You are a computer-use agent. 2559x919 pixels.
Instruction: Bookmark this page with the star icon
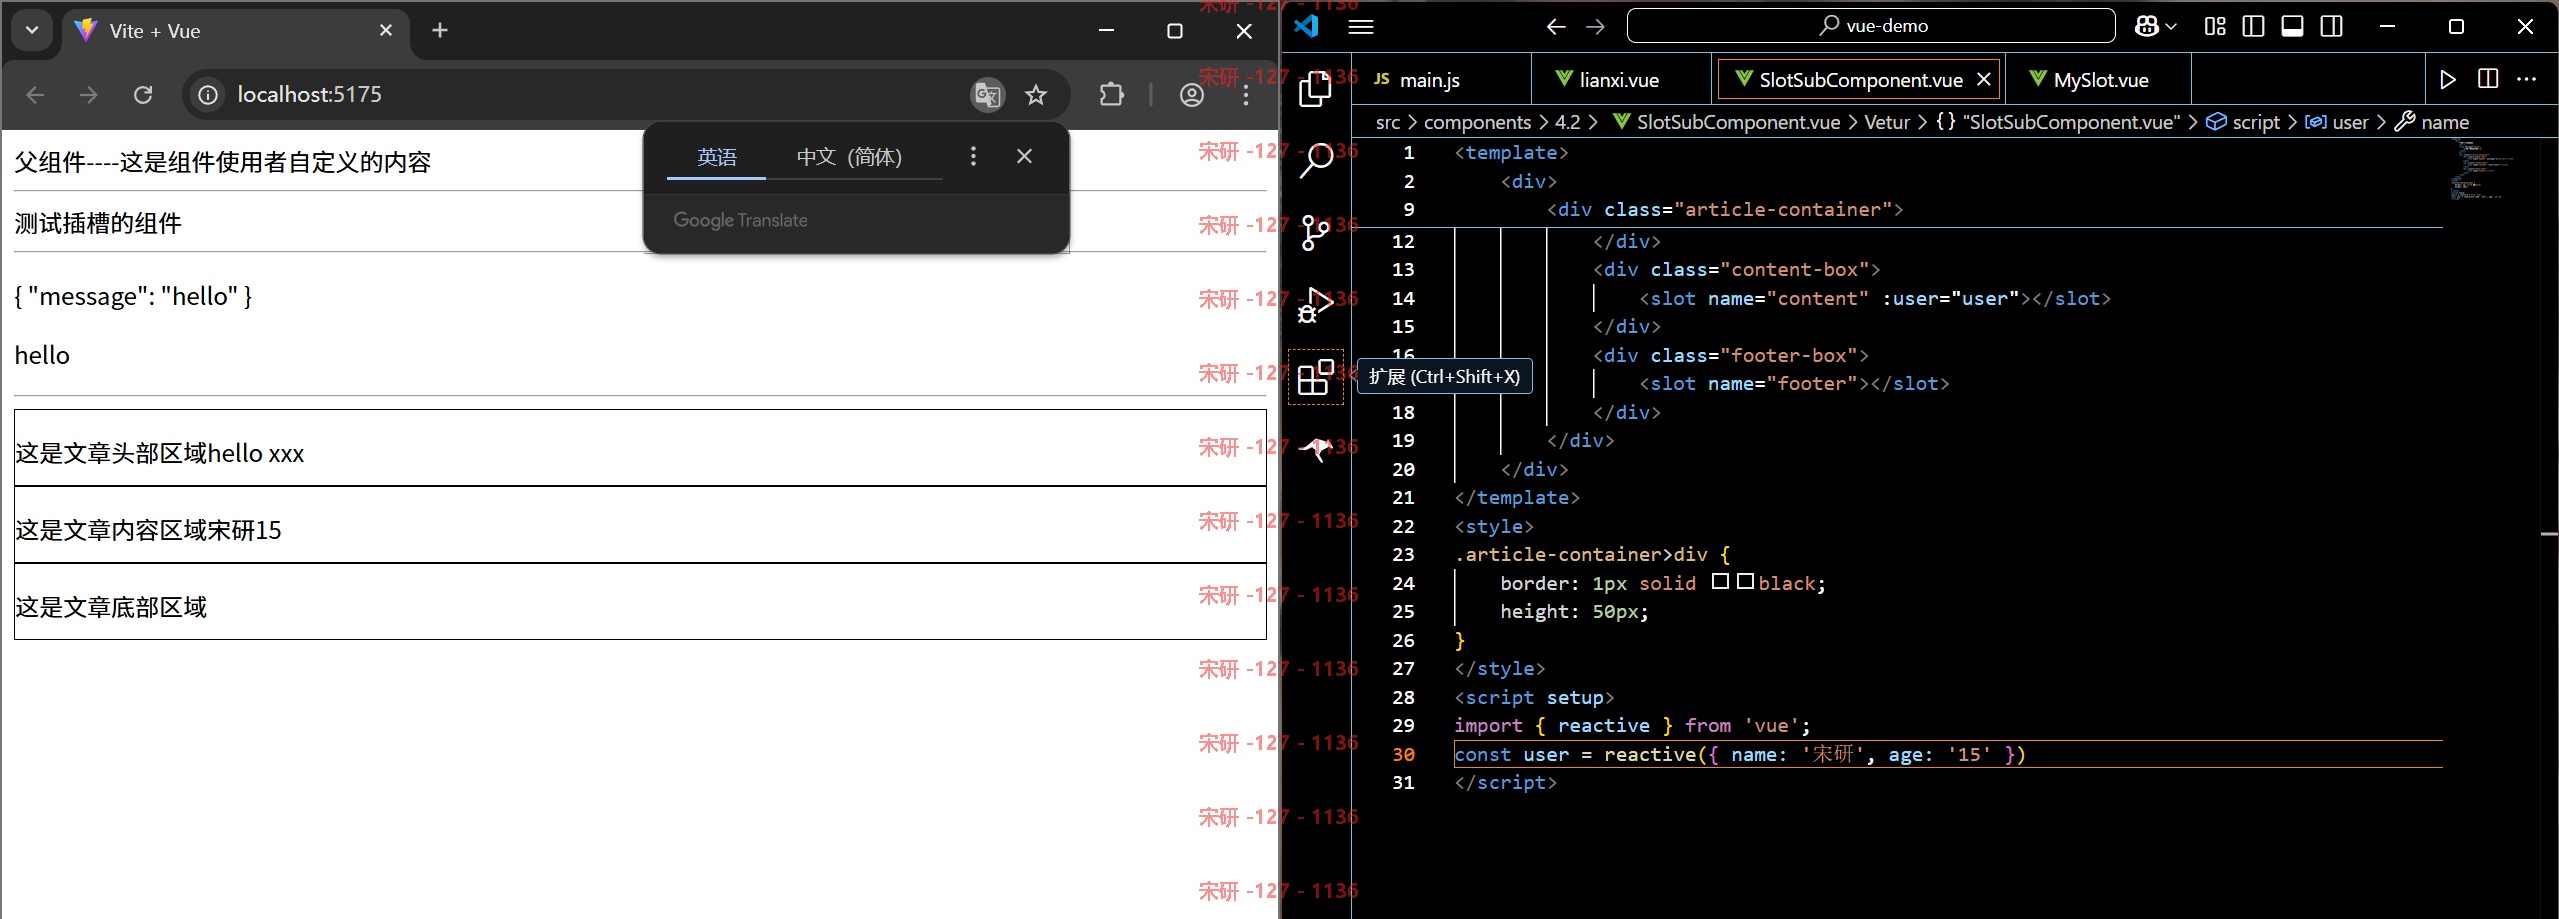pos(1036,95)
